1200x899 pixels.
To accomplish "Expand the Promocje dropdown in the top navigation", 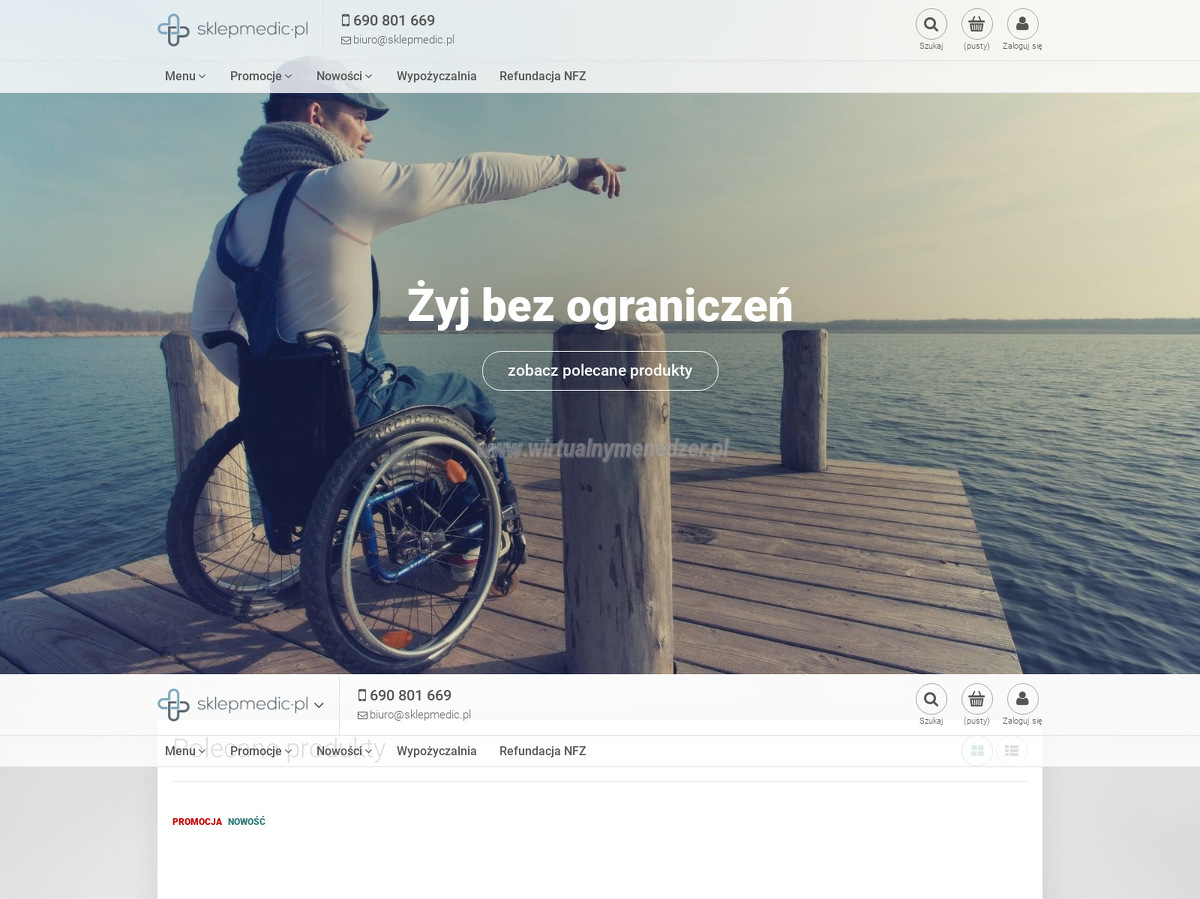I will pos(261,76).
